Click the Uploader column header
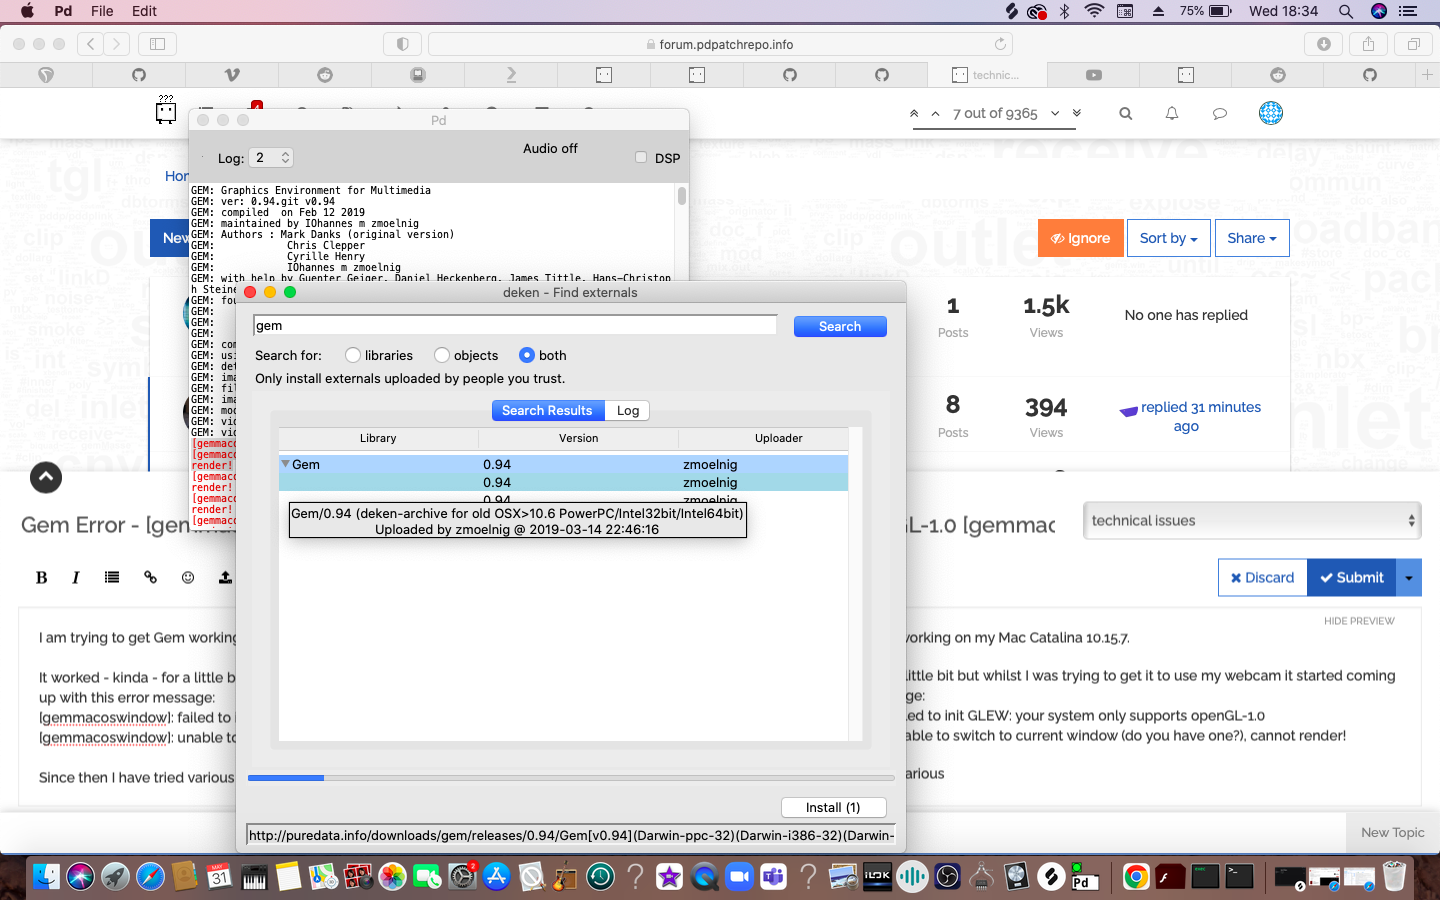Image resolution: width=1440 pixels, height=900 pixels. [778, 438]
